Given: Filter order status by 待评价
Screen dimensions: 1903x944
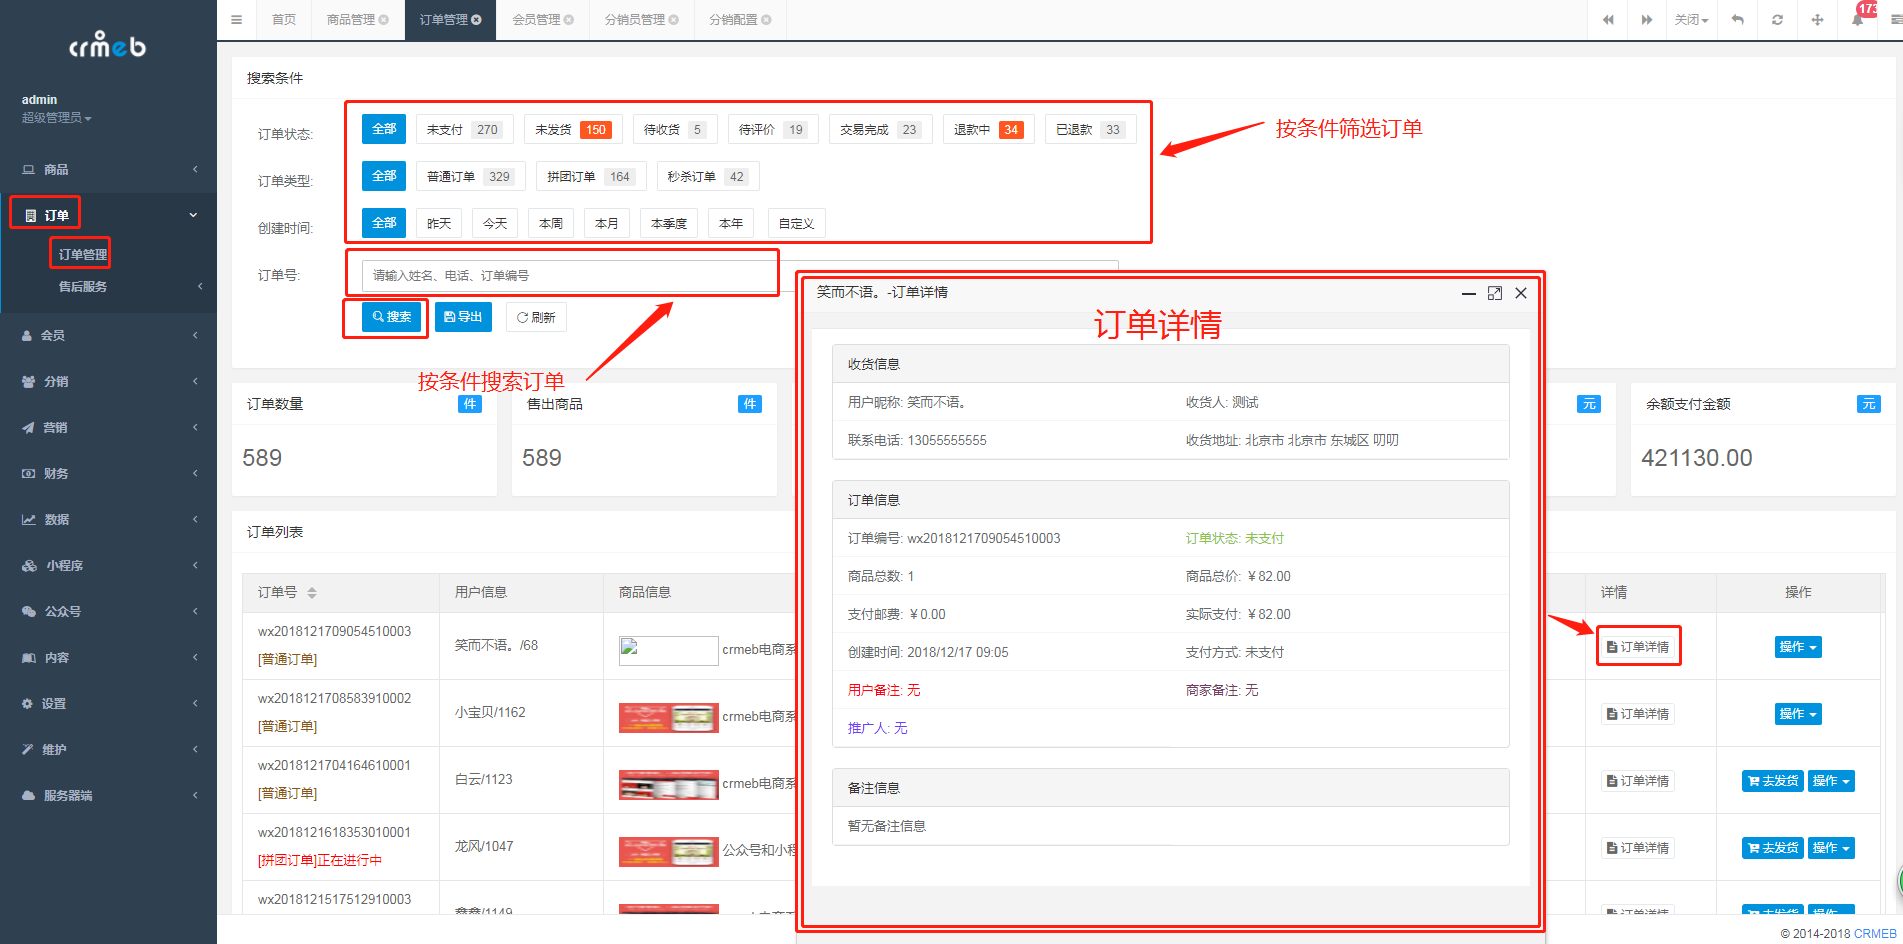Looking at the screenshot, I should point(773,130).
